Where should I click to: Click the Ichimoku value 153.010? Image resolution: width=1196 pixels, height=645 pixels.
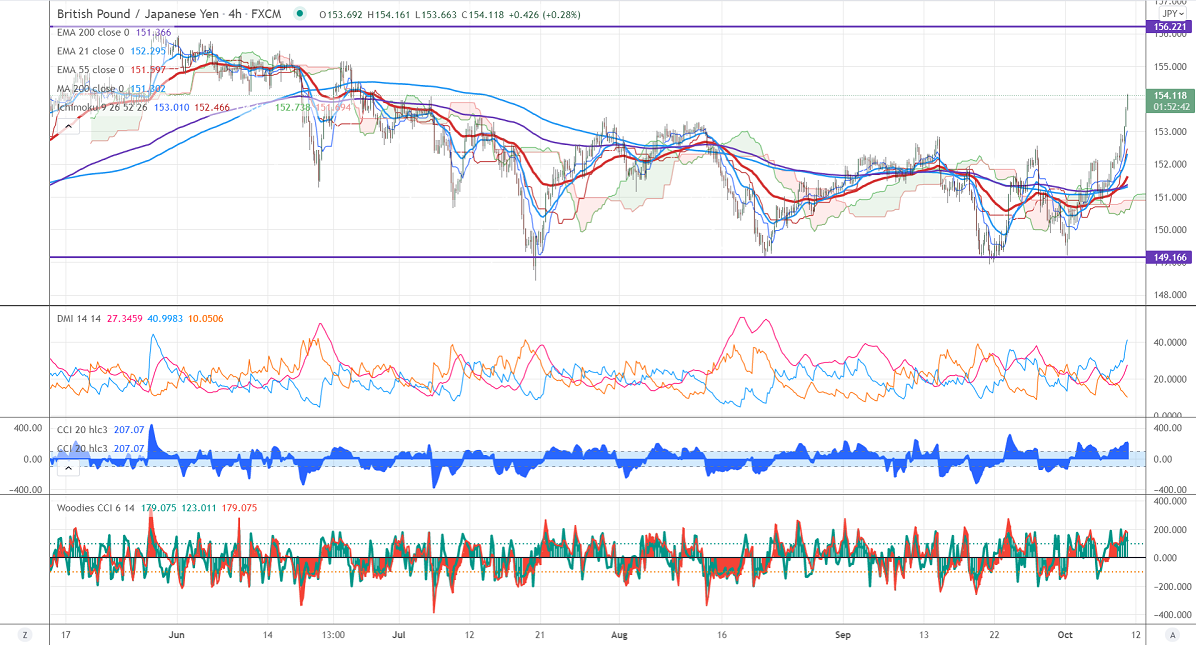[172, 108]
